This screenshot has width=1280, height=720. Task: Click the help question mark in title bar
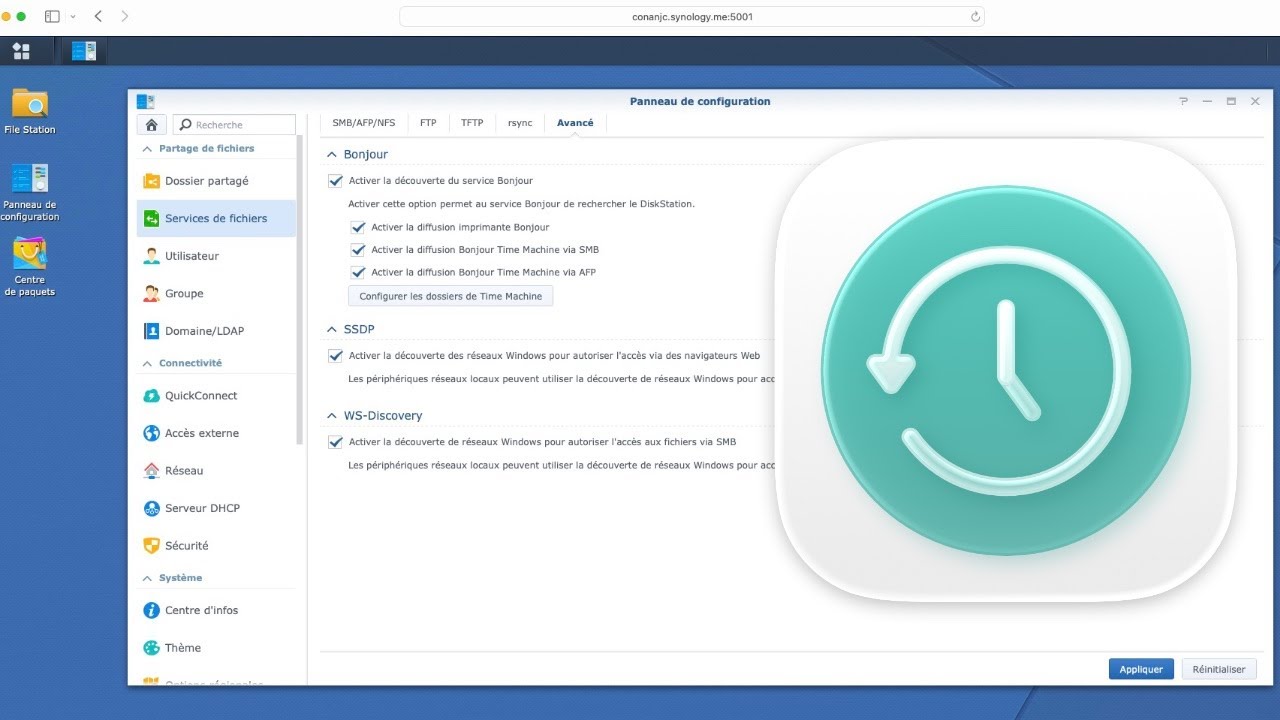pyautogui.click(x=1184, y=101)
